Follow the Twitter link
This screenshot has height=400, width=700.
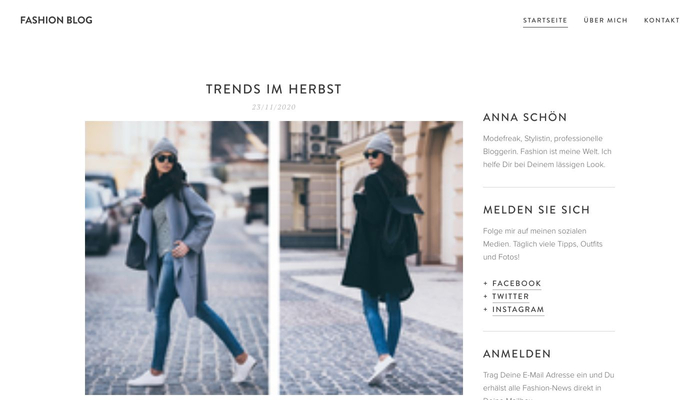click(510, 296)
